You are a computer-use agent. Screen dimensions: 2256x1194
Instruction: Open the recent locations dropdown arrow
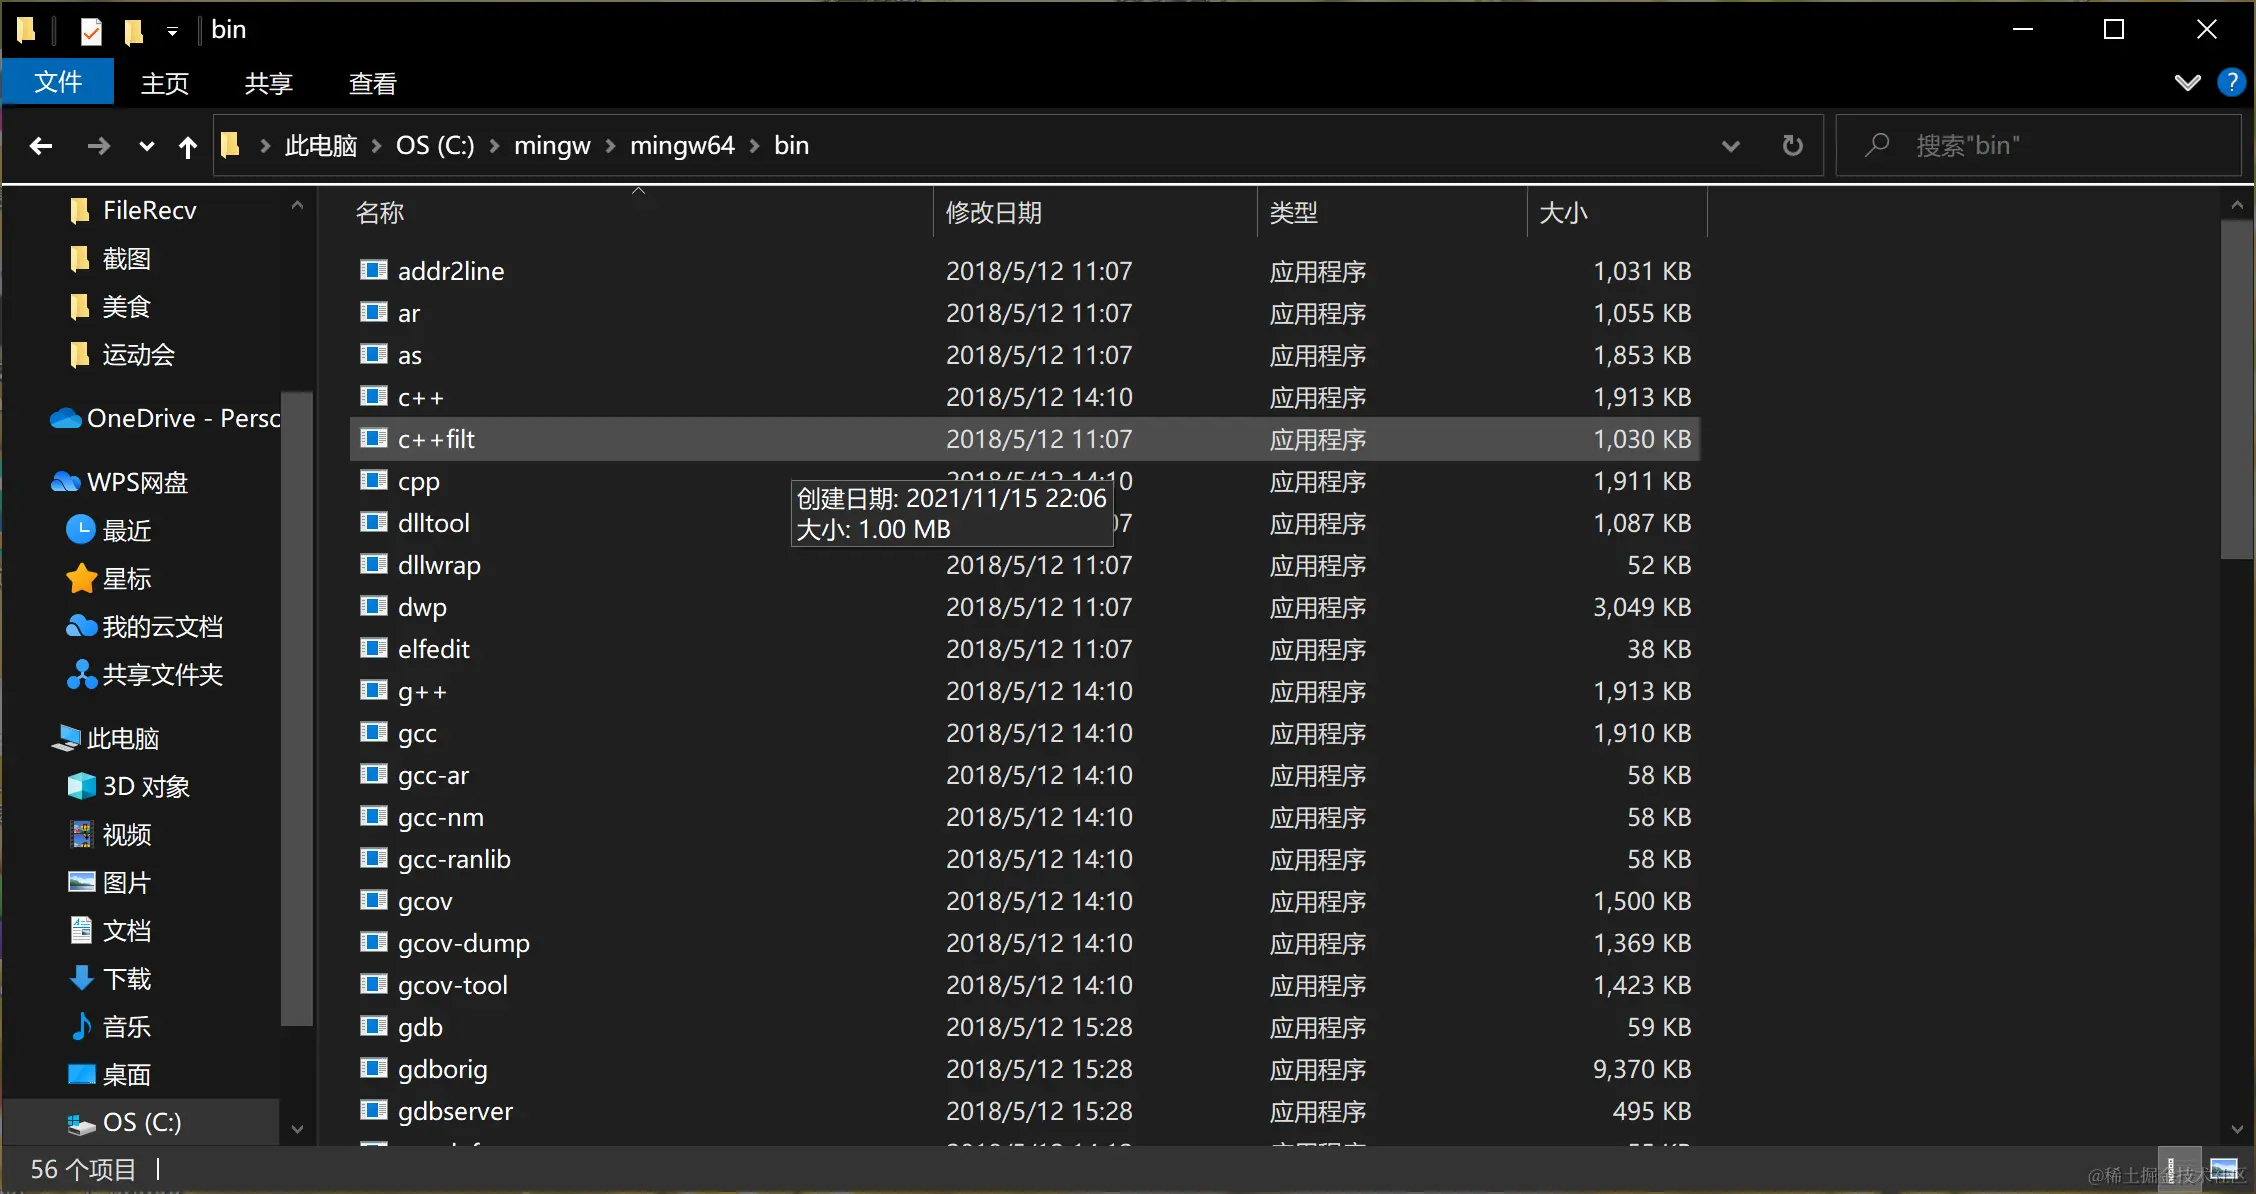146,147
